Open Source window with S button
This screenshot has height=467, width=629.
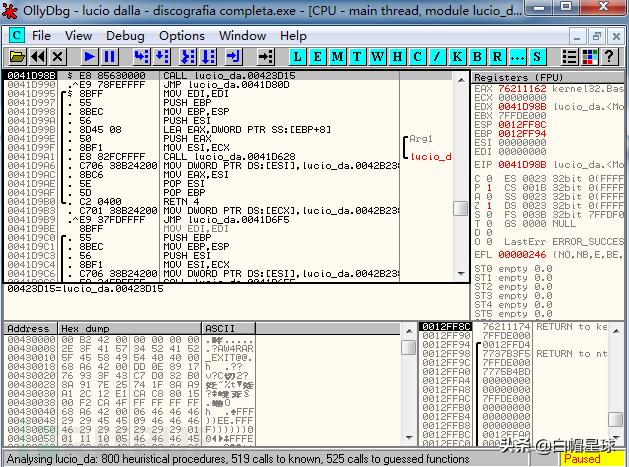click(x=537, y=57)
